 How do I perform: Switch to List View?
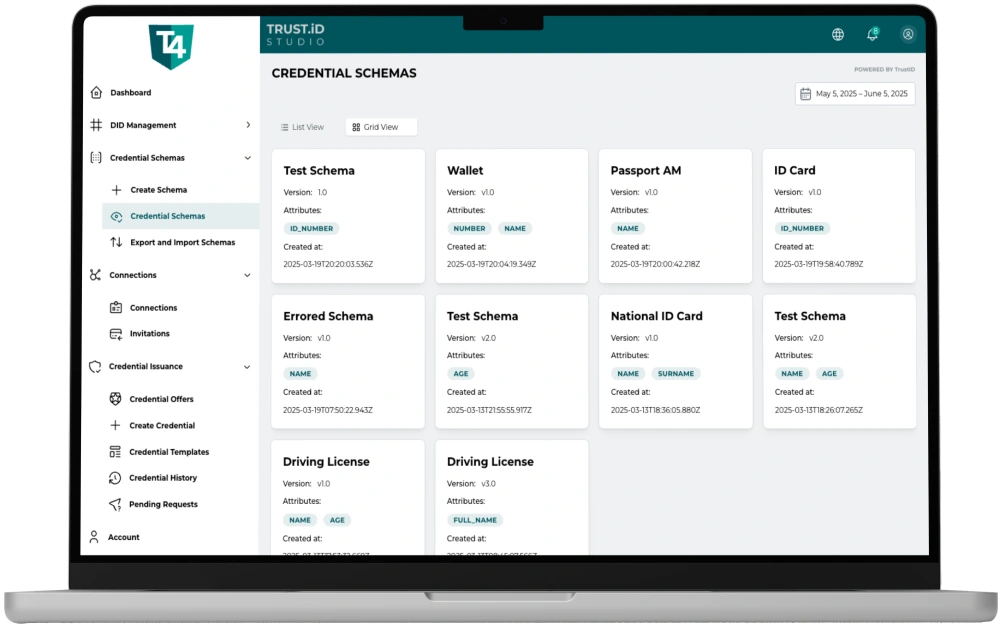(302, 127)
